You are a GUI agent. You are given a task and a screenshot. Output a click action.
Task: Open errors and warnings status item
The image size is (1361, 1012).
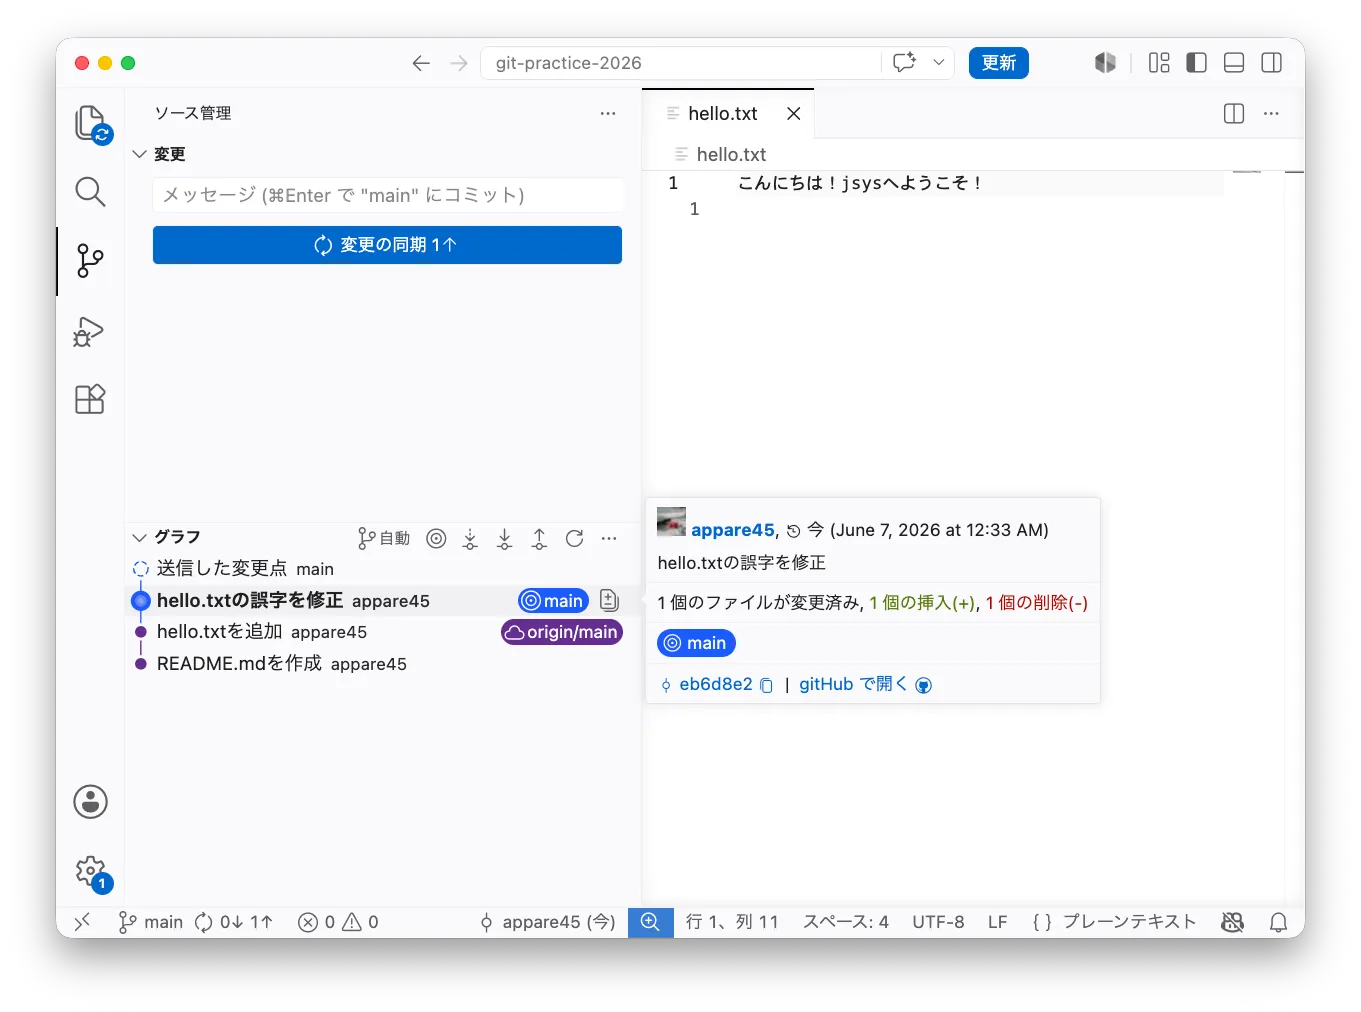[339, 922]
